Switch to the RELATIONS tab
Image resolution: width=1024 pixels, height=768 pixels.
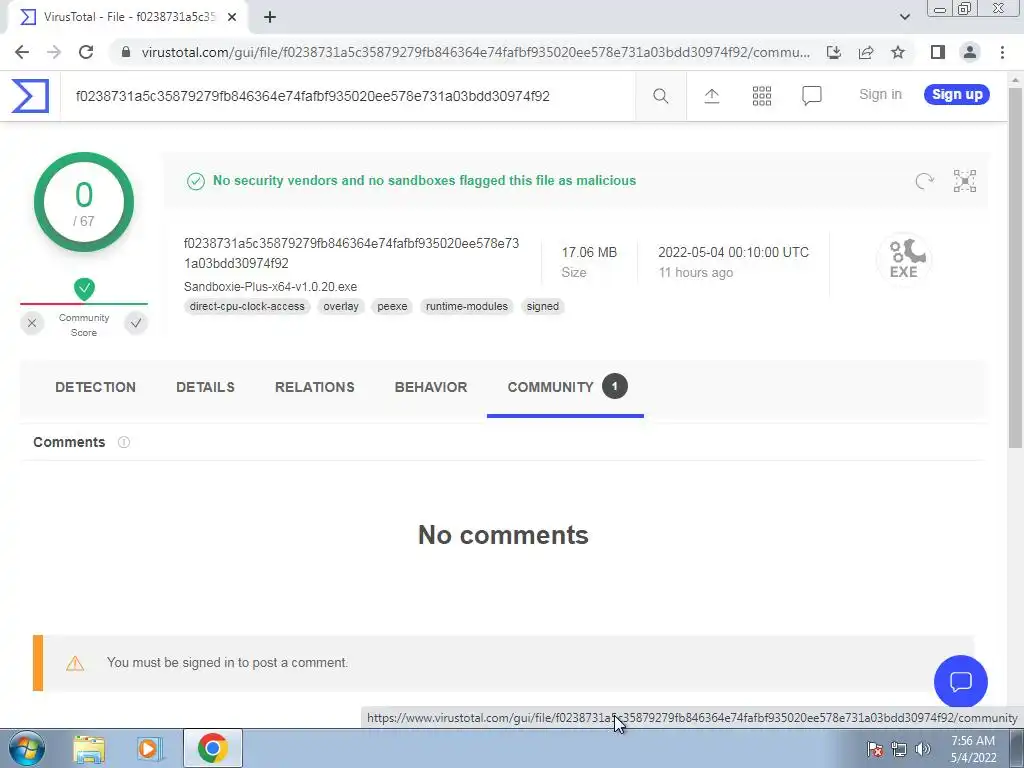coord(315,387)
